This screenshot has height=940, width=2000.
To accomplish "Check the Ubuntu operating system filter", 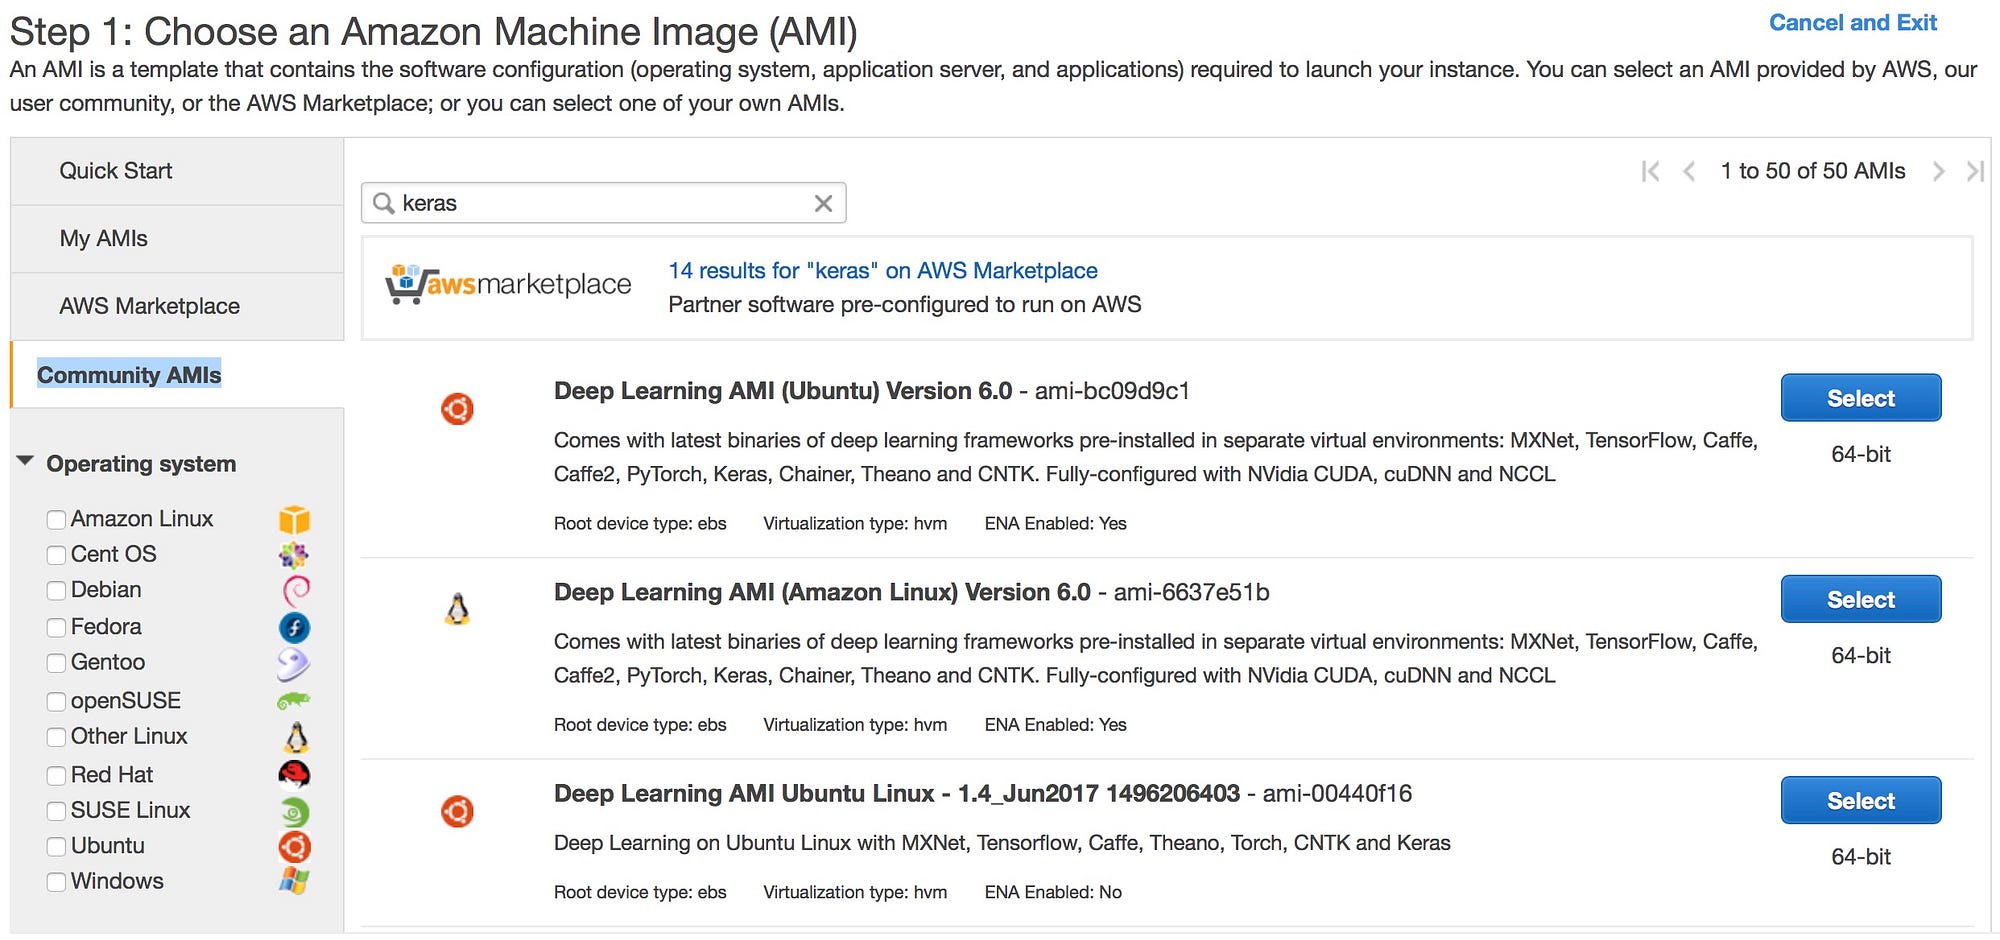I will (x=57, y=847).
